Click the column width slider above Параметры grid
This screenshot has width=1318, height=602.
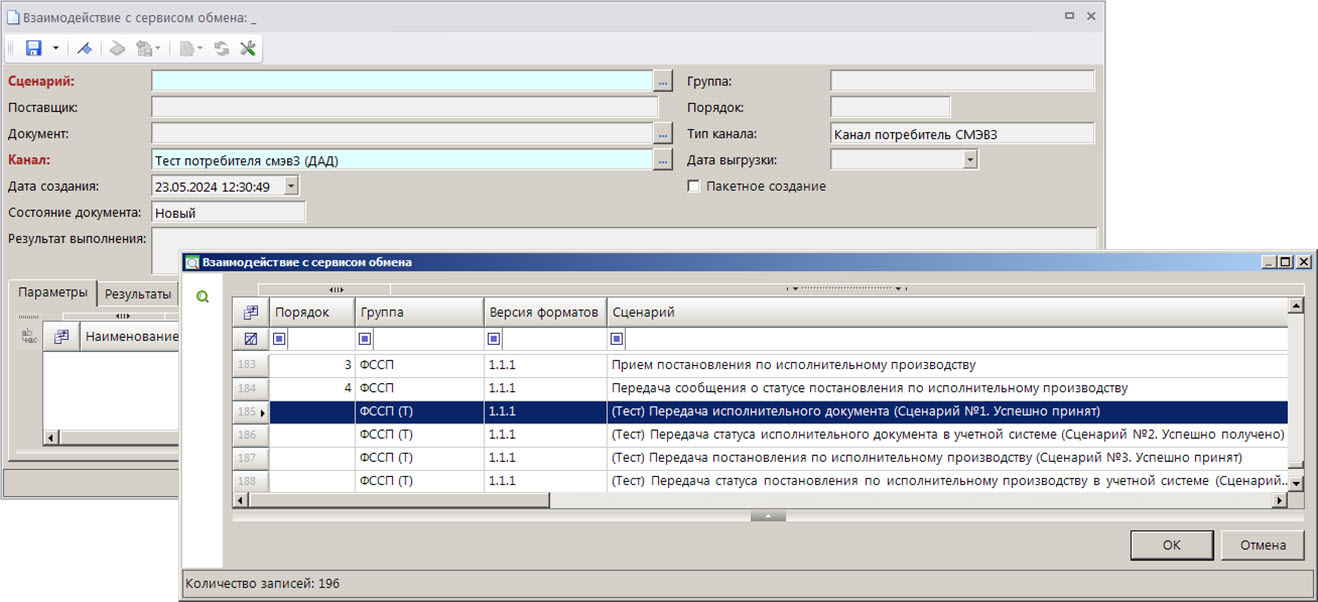[x=124, y=316]
